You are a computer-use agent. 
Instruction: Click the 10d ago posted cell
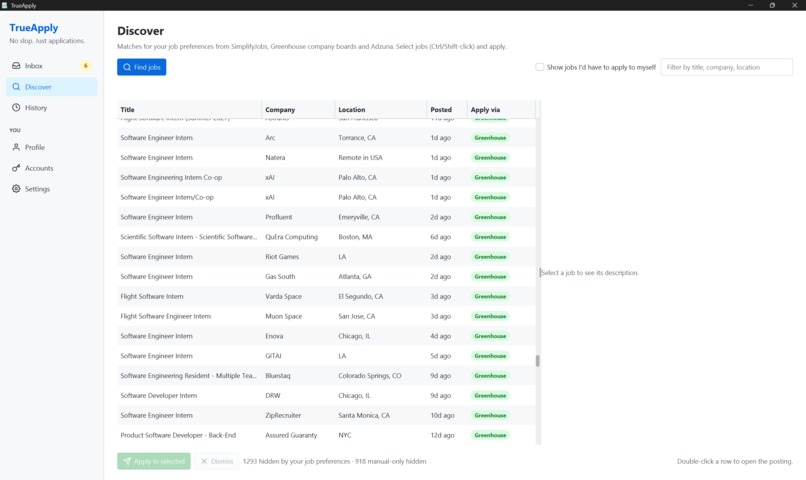click(x=442, y=415)
